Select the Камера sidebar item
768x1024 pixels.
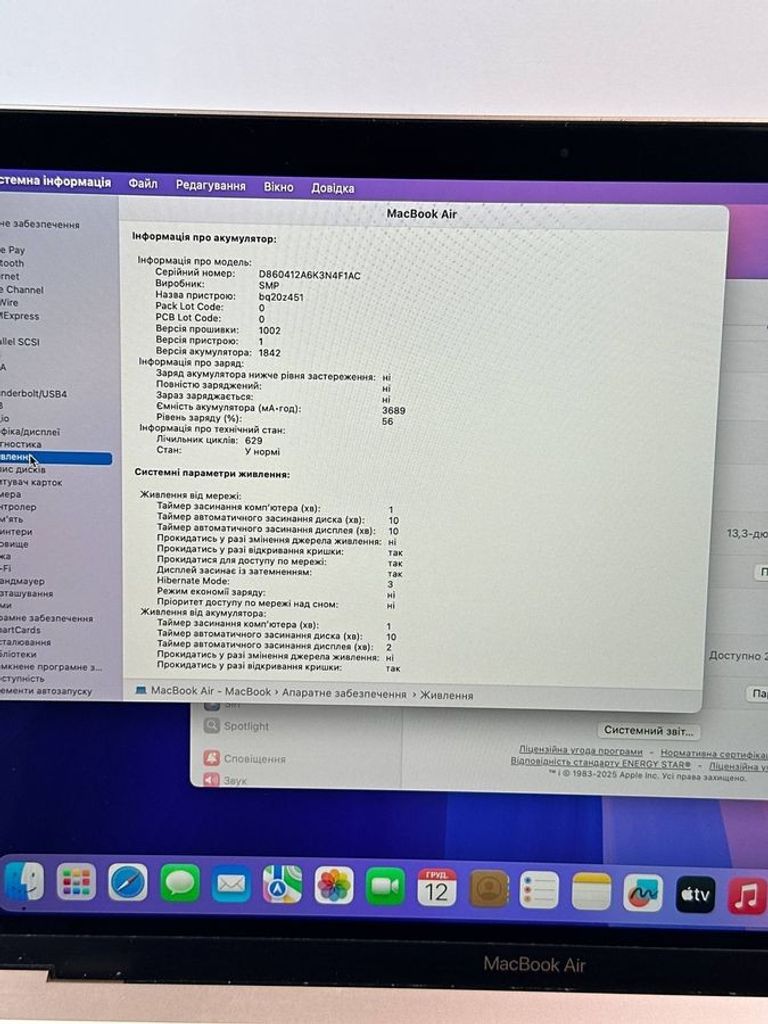pyautogui.click(x=11, y=494)
